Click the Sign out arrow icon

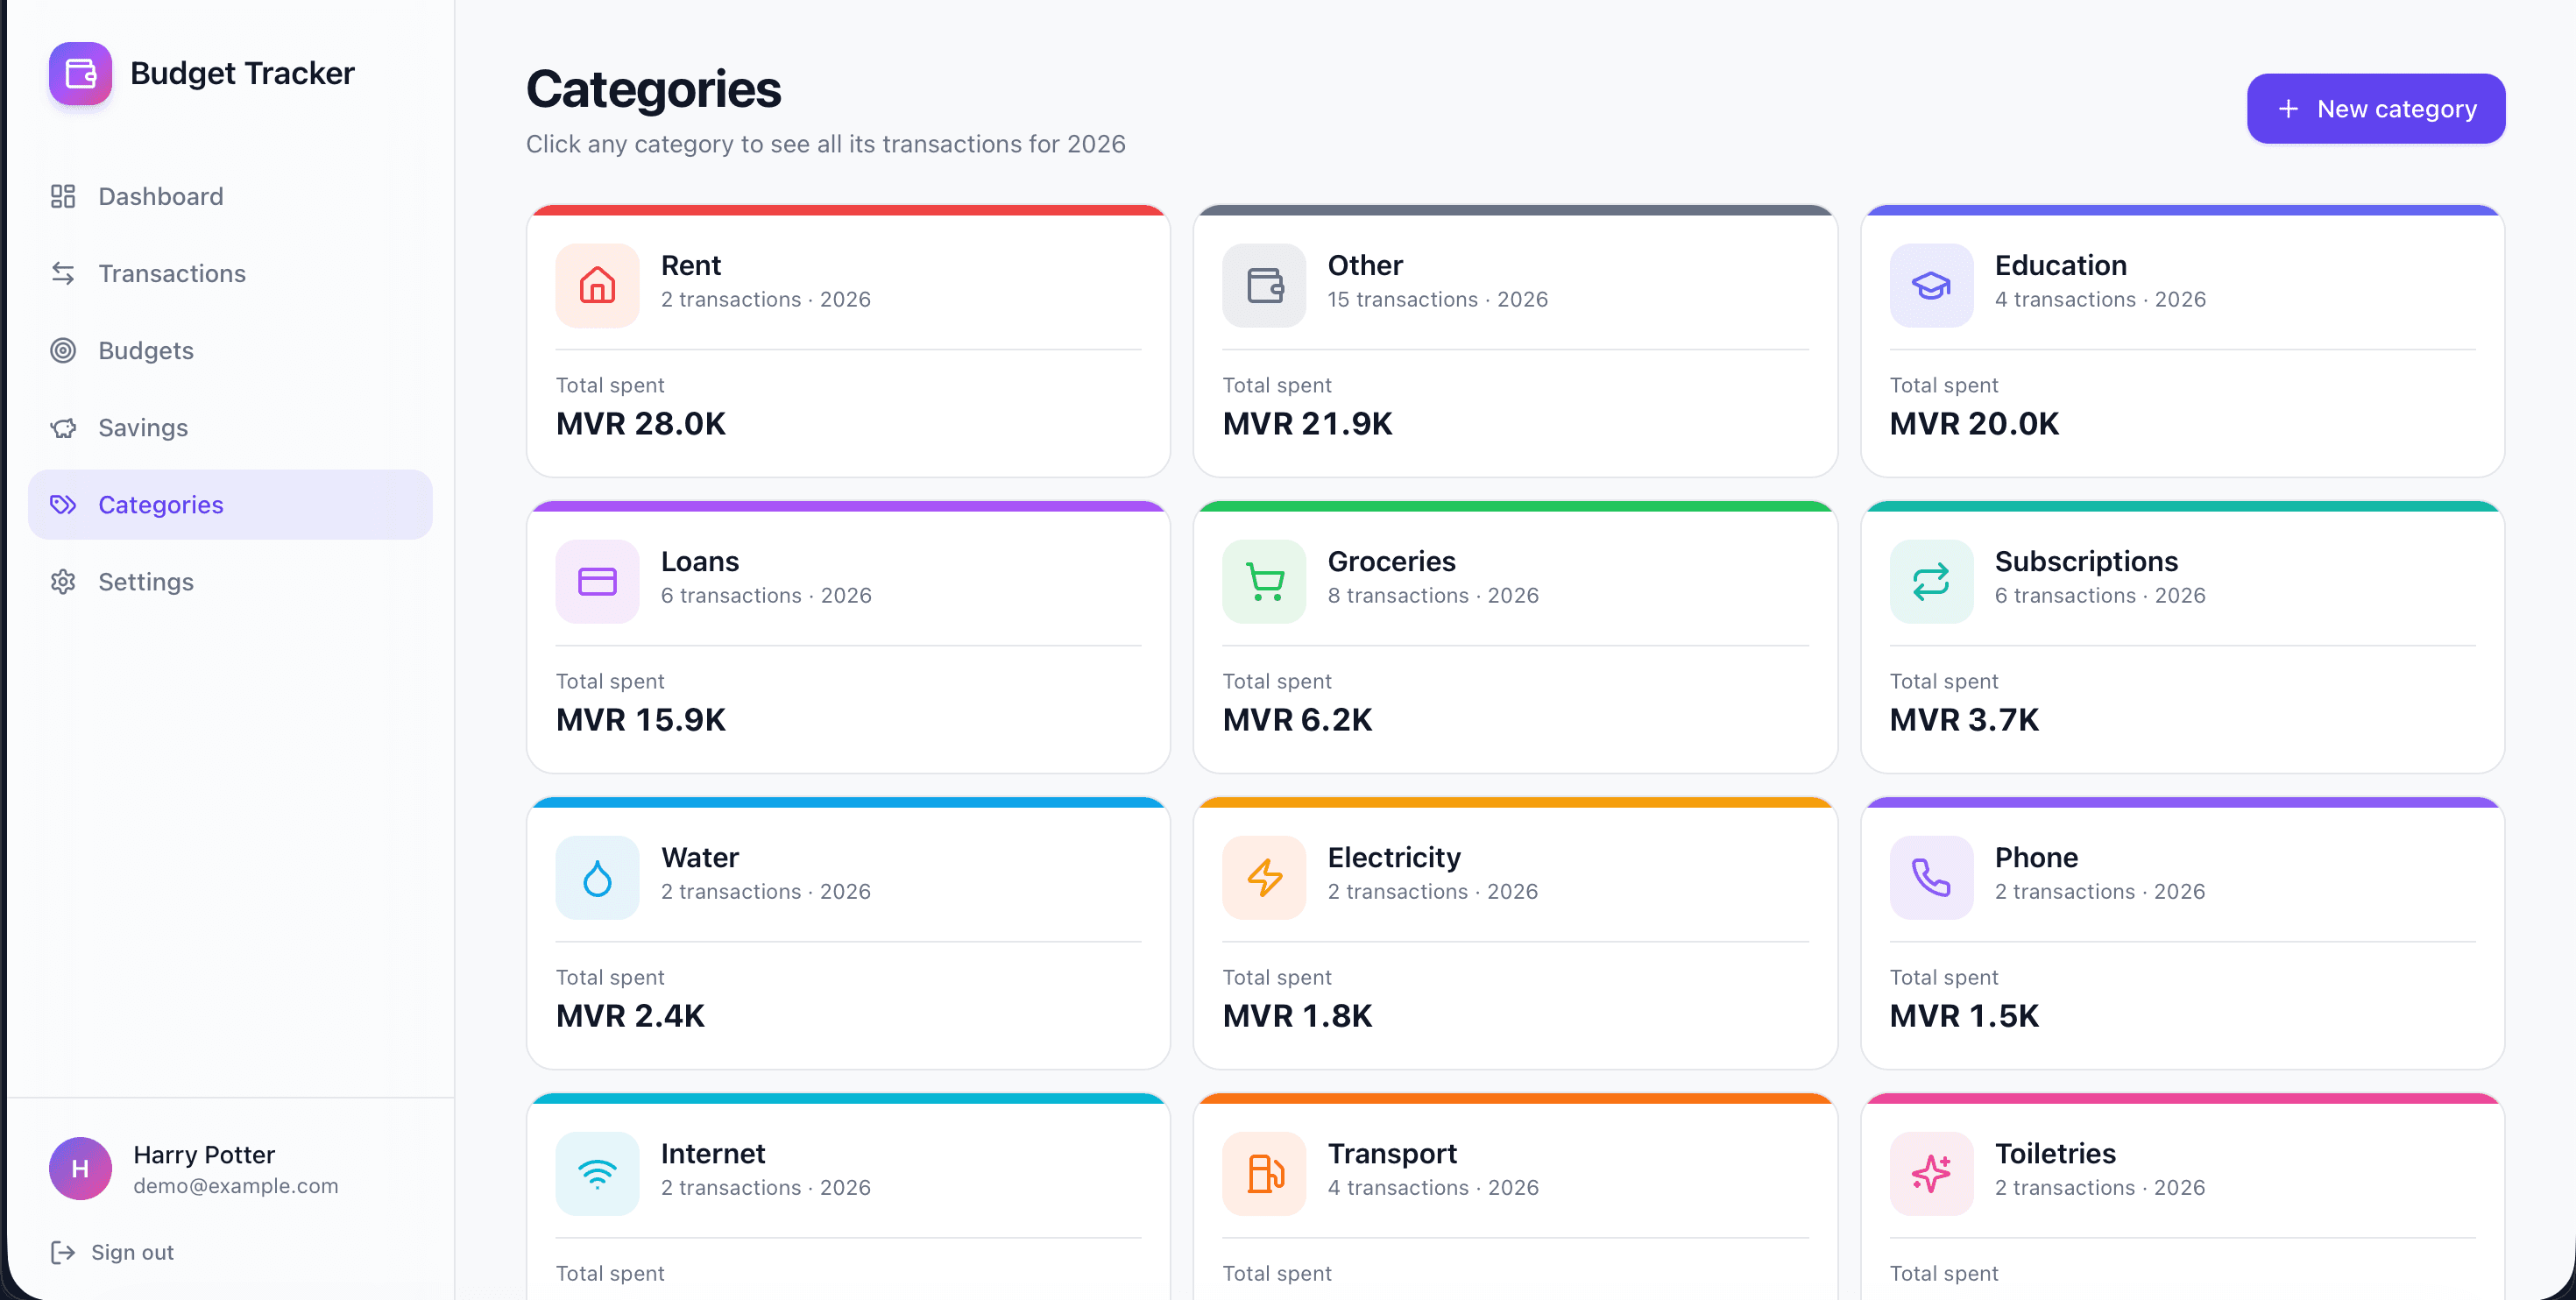click(x=63, y=1252)
